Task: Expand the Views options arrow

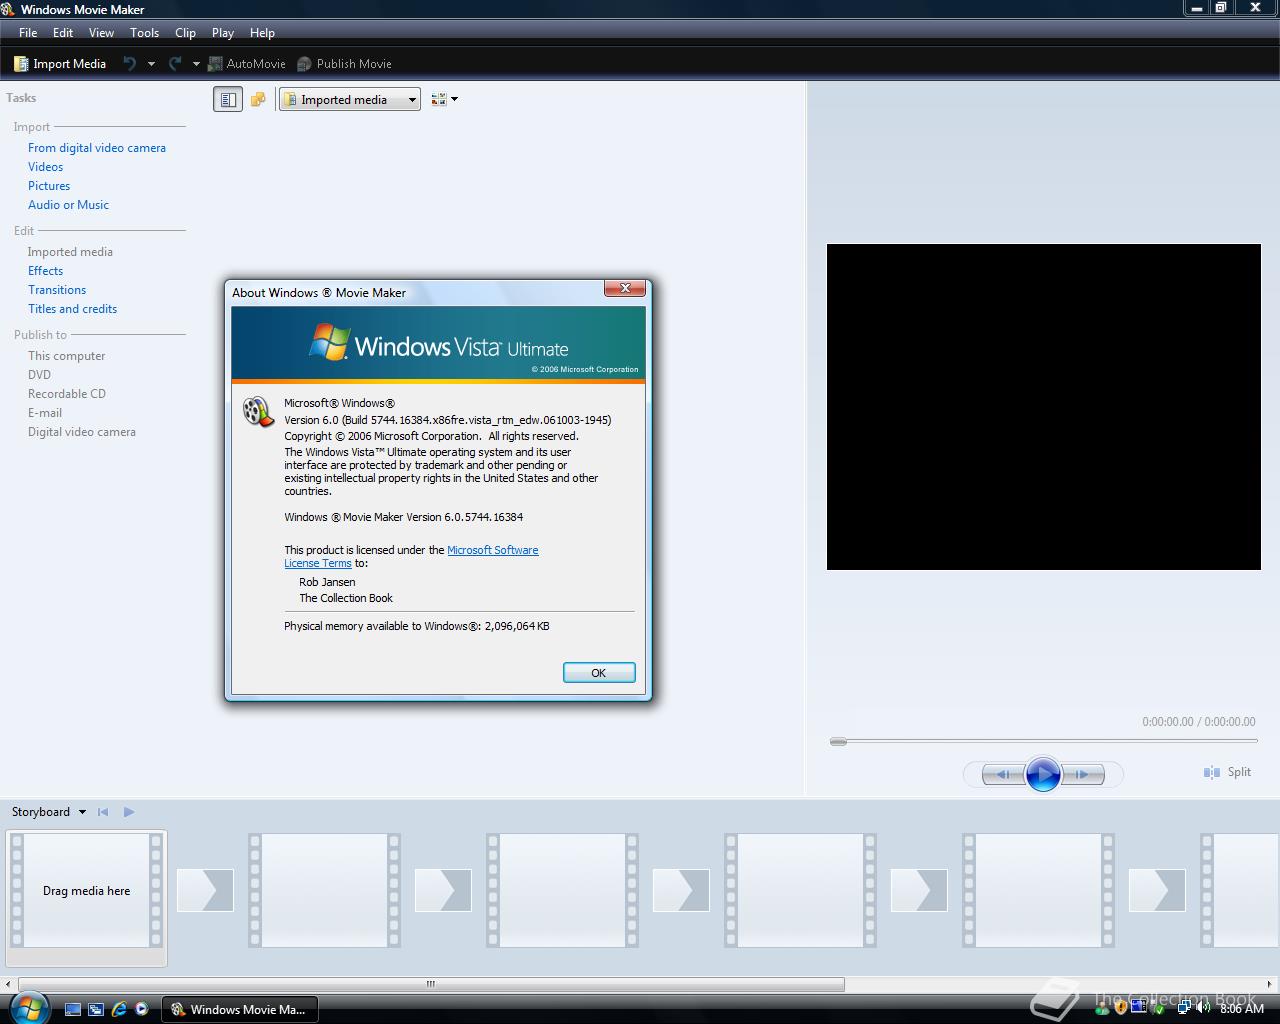Action: (x=455, y=99)
